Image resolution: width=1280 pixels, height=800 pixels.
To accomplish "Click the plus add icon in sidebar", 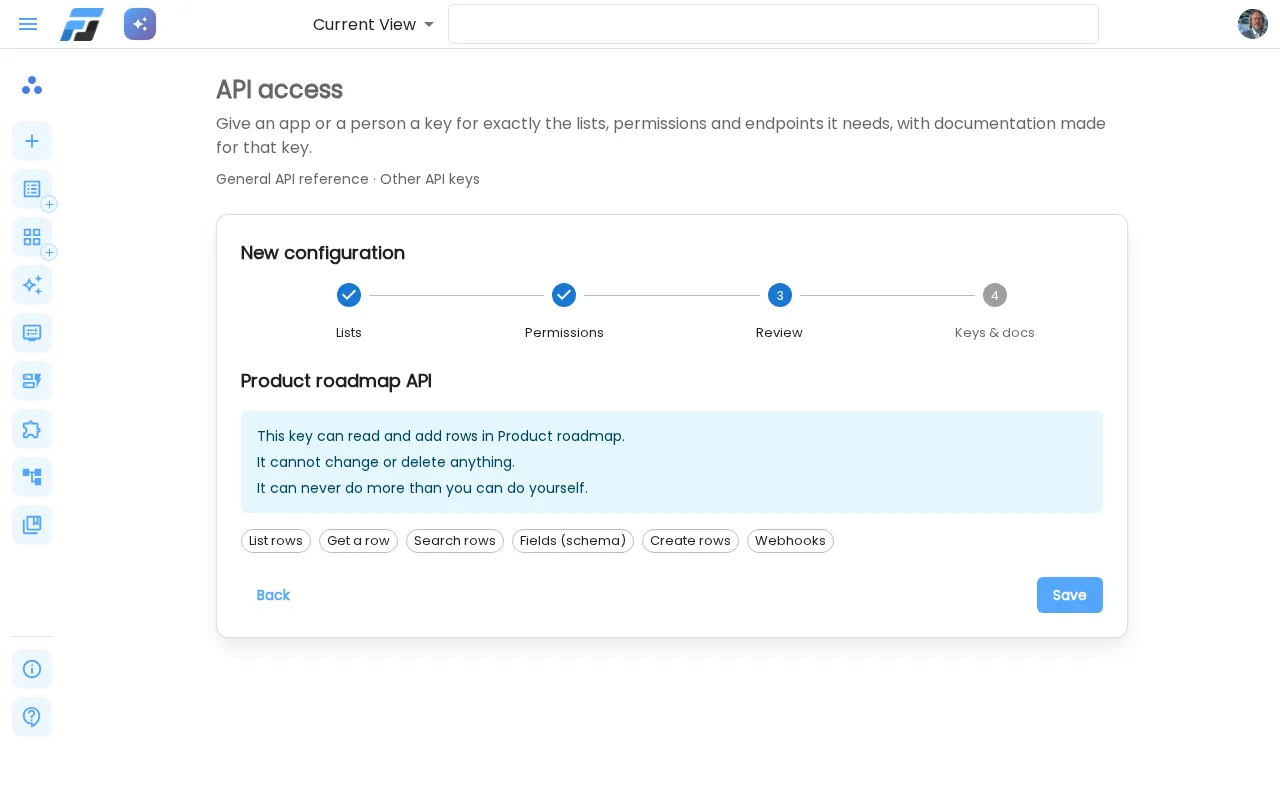I will click(32, 141).
